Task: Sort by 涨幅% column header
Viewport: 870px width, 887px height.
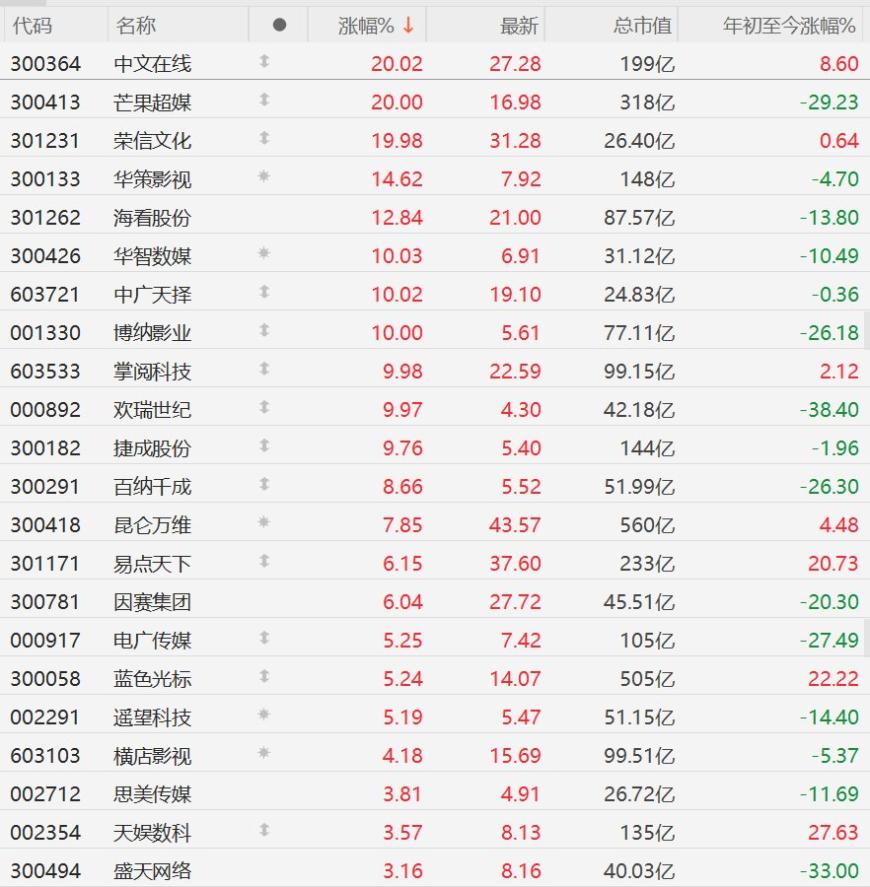Action: (x=367, y=26)
